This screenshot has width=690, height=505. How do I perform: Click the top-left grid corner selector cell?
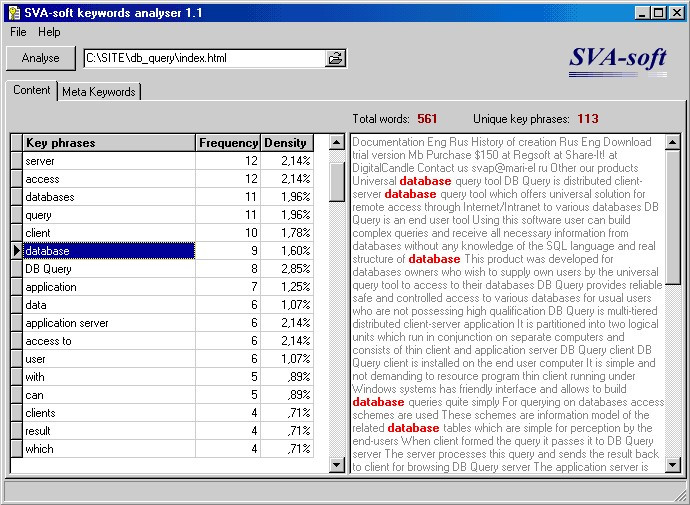(x=17, y=143)
